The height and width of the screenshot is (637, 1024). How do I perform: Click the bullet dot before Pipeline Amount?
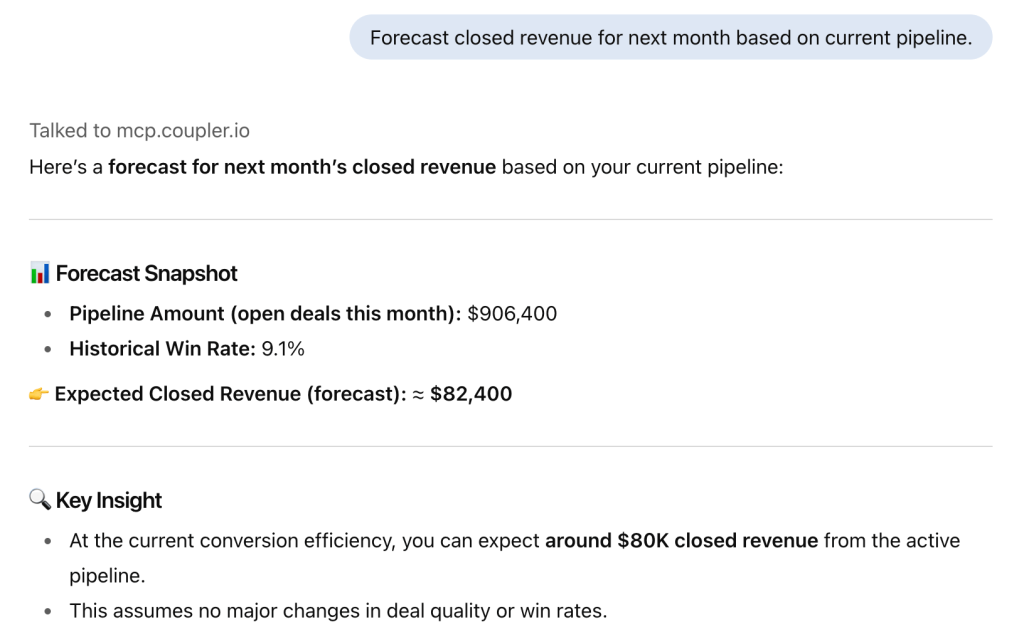(x=49, y=315)
